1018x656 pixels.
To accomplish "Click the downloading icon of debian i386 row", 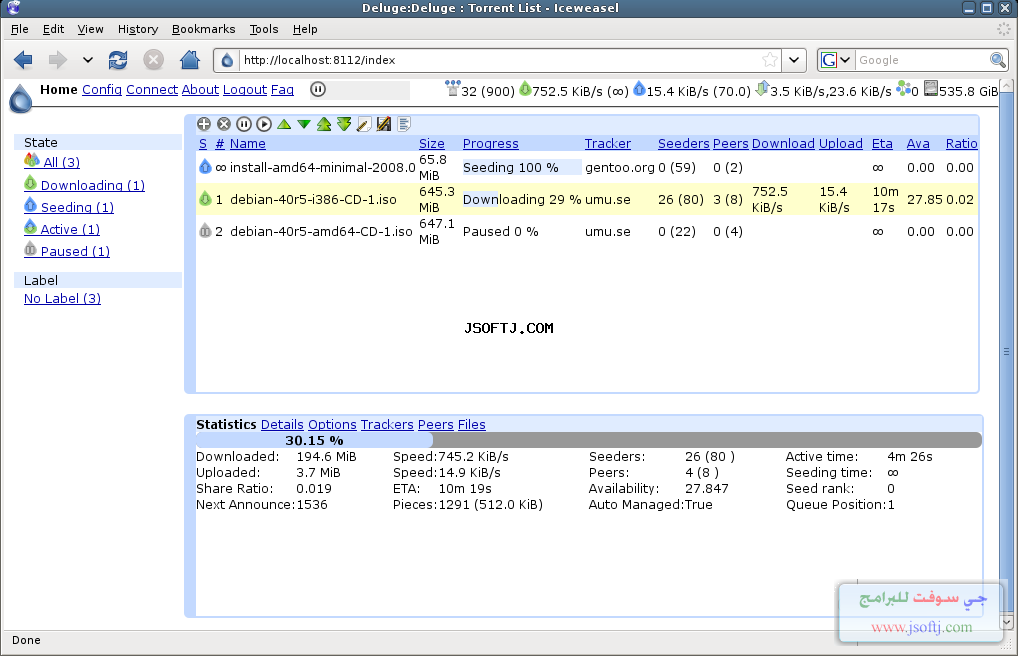I will (205, 199).
